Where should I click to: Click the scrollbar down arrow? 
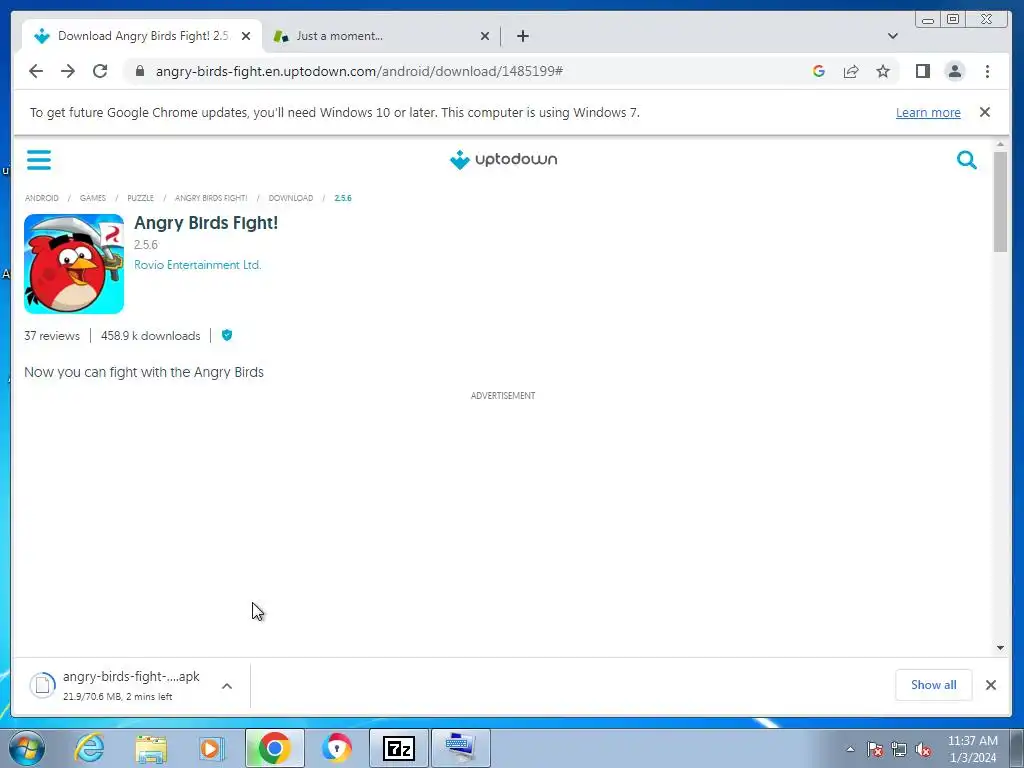[x=1000, y=647]
